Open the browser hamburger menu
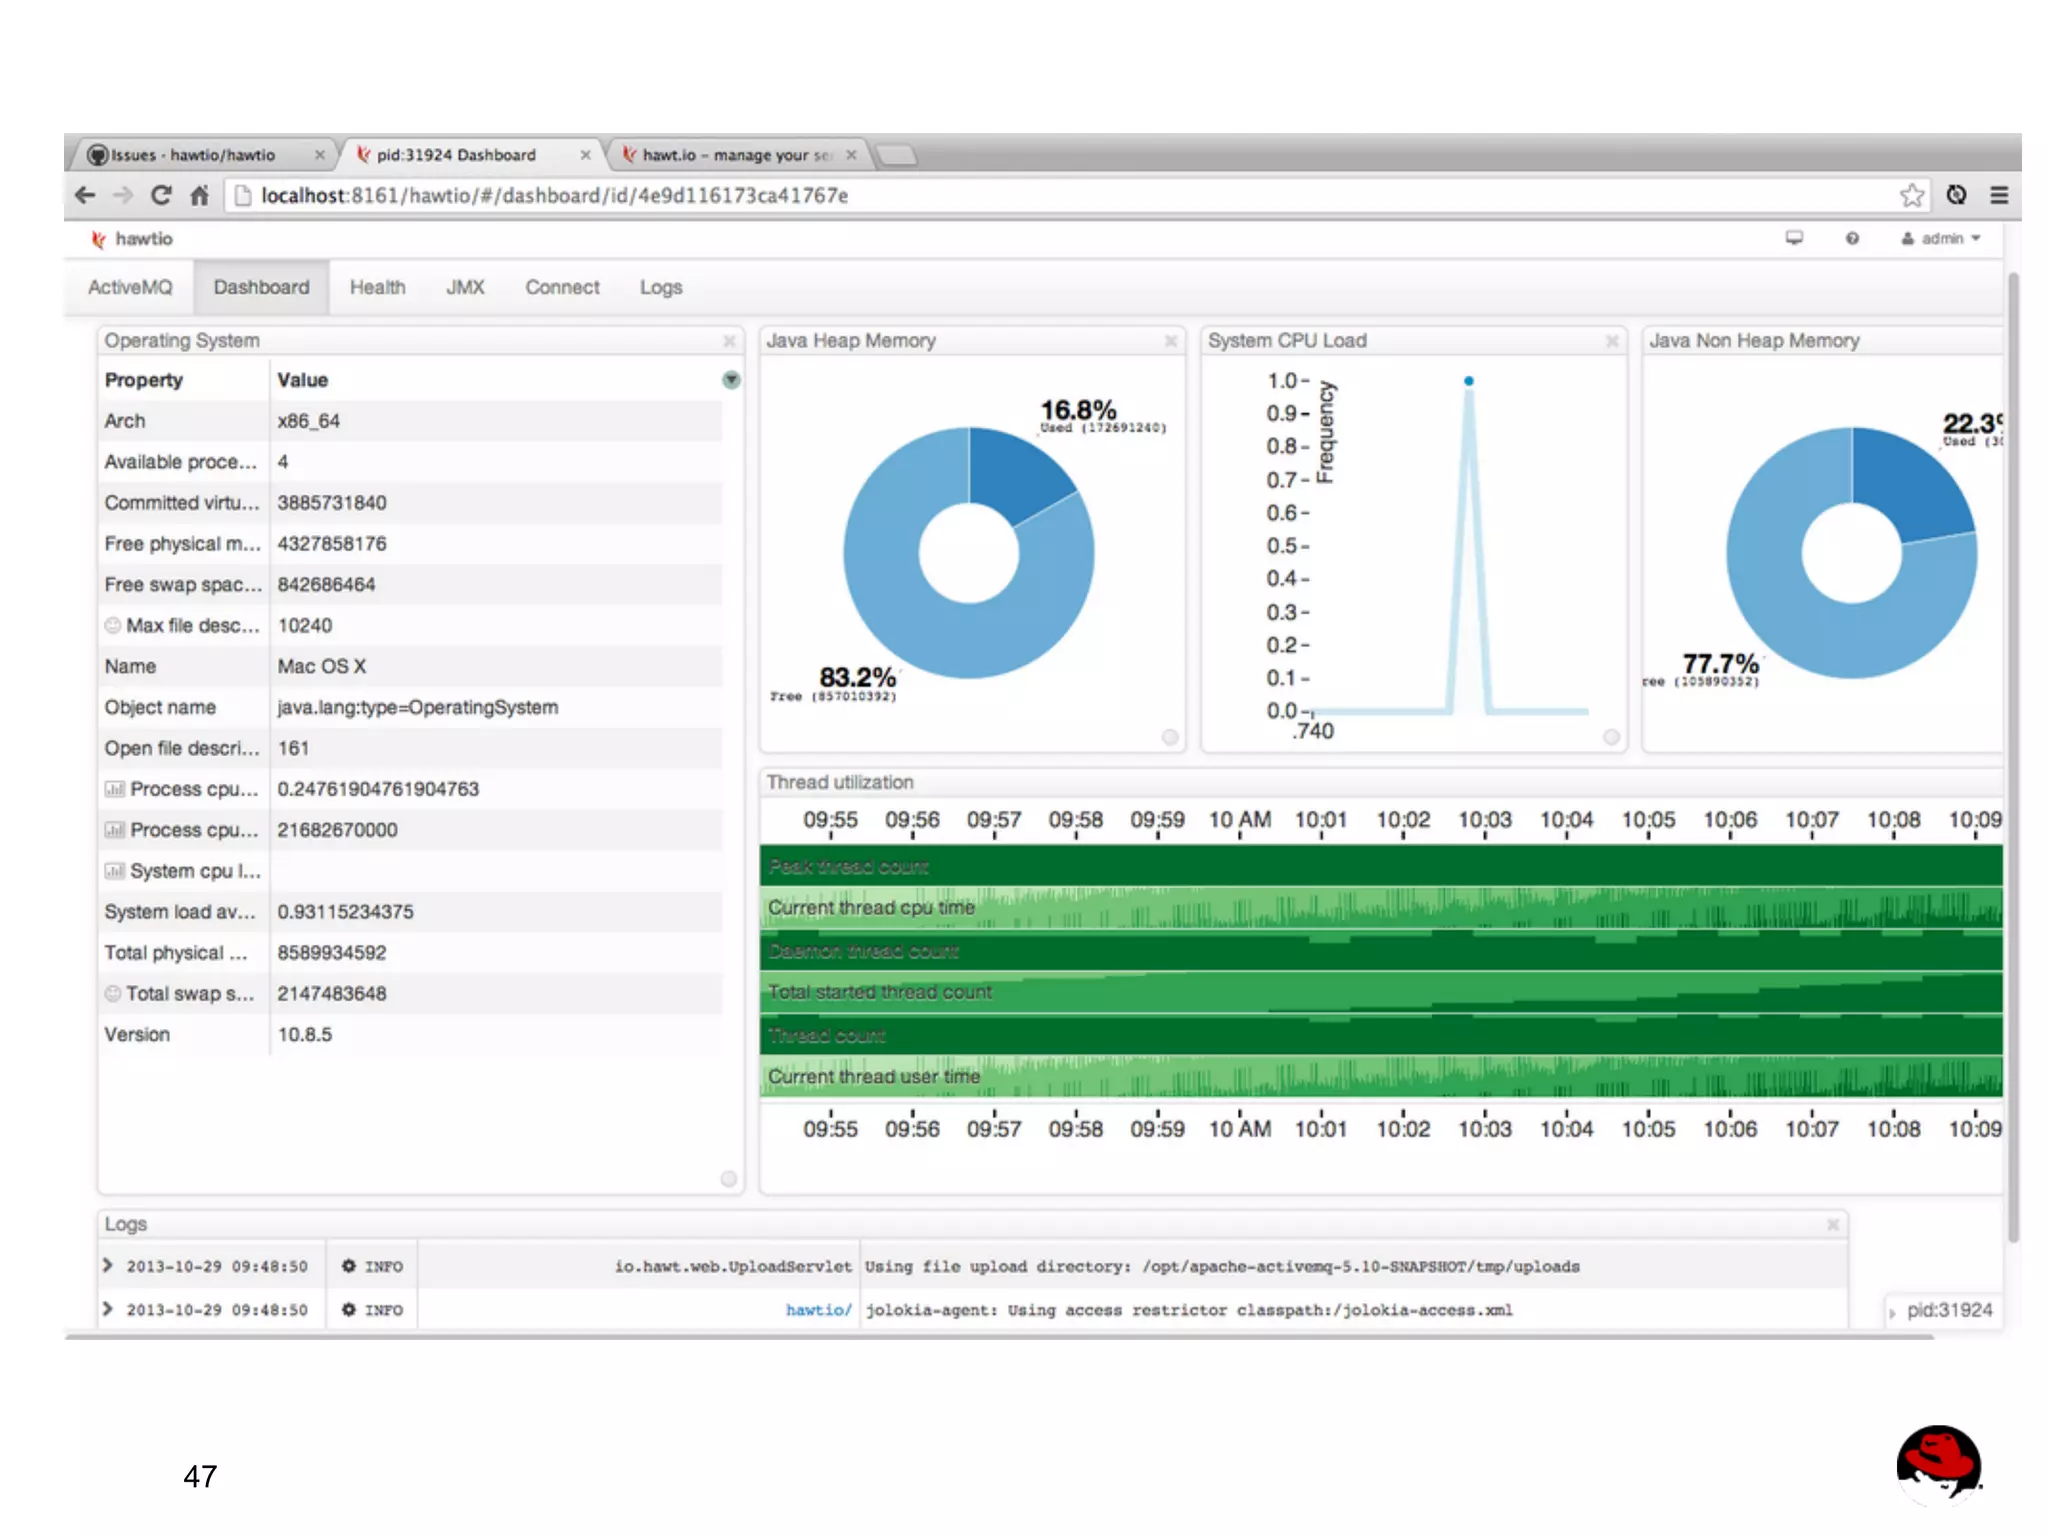This screenshot has height=1537, width=2048. point(1998,195)
